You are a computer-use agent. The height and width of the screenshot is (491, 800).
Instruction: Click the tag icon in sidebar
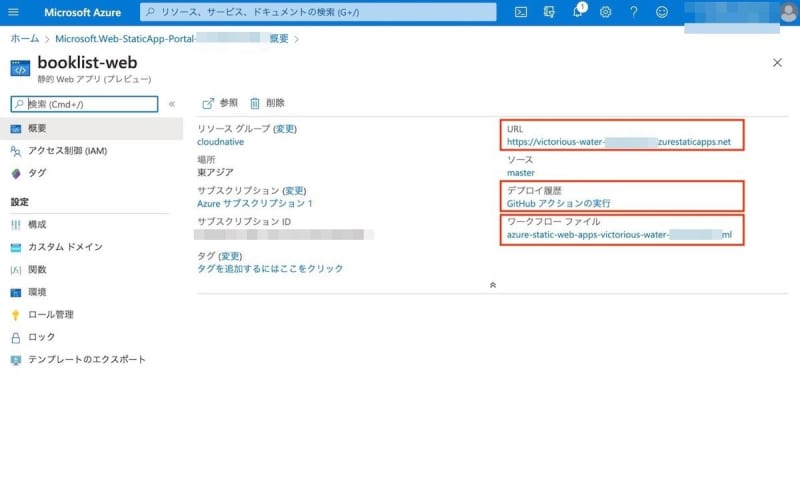(x=16, y=174)
